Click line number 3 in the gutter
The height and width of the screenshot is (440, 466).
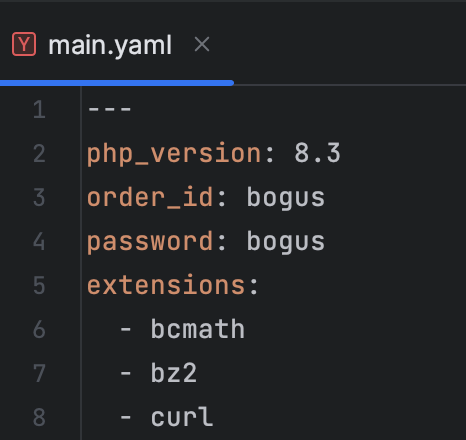coord(39,198)
